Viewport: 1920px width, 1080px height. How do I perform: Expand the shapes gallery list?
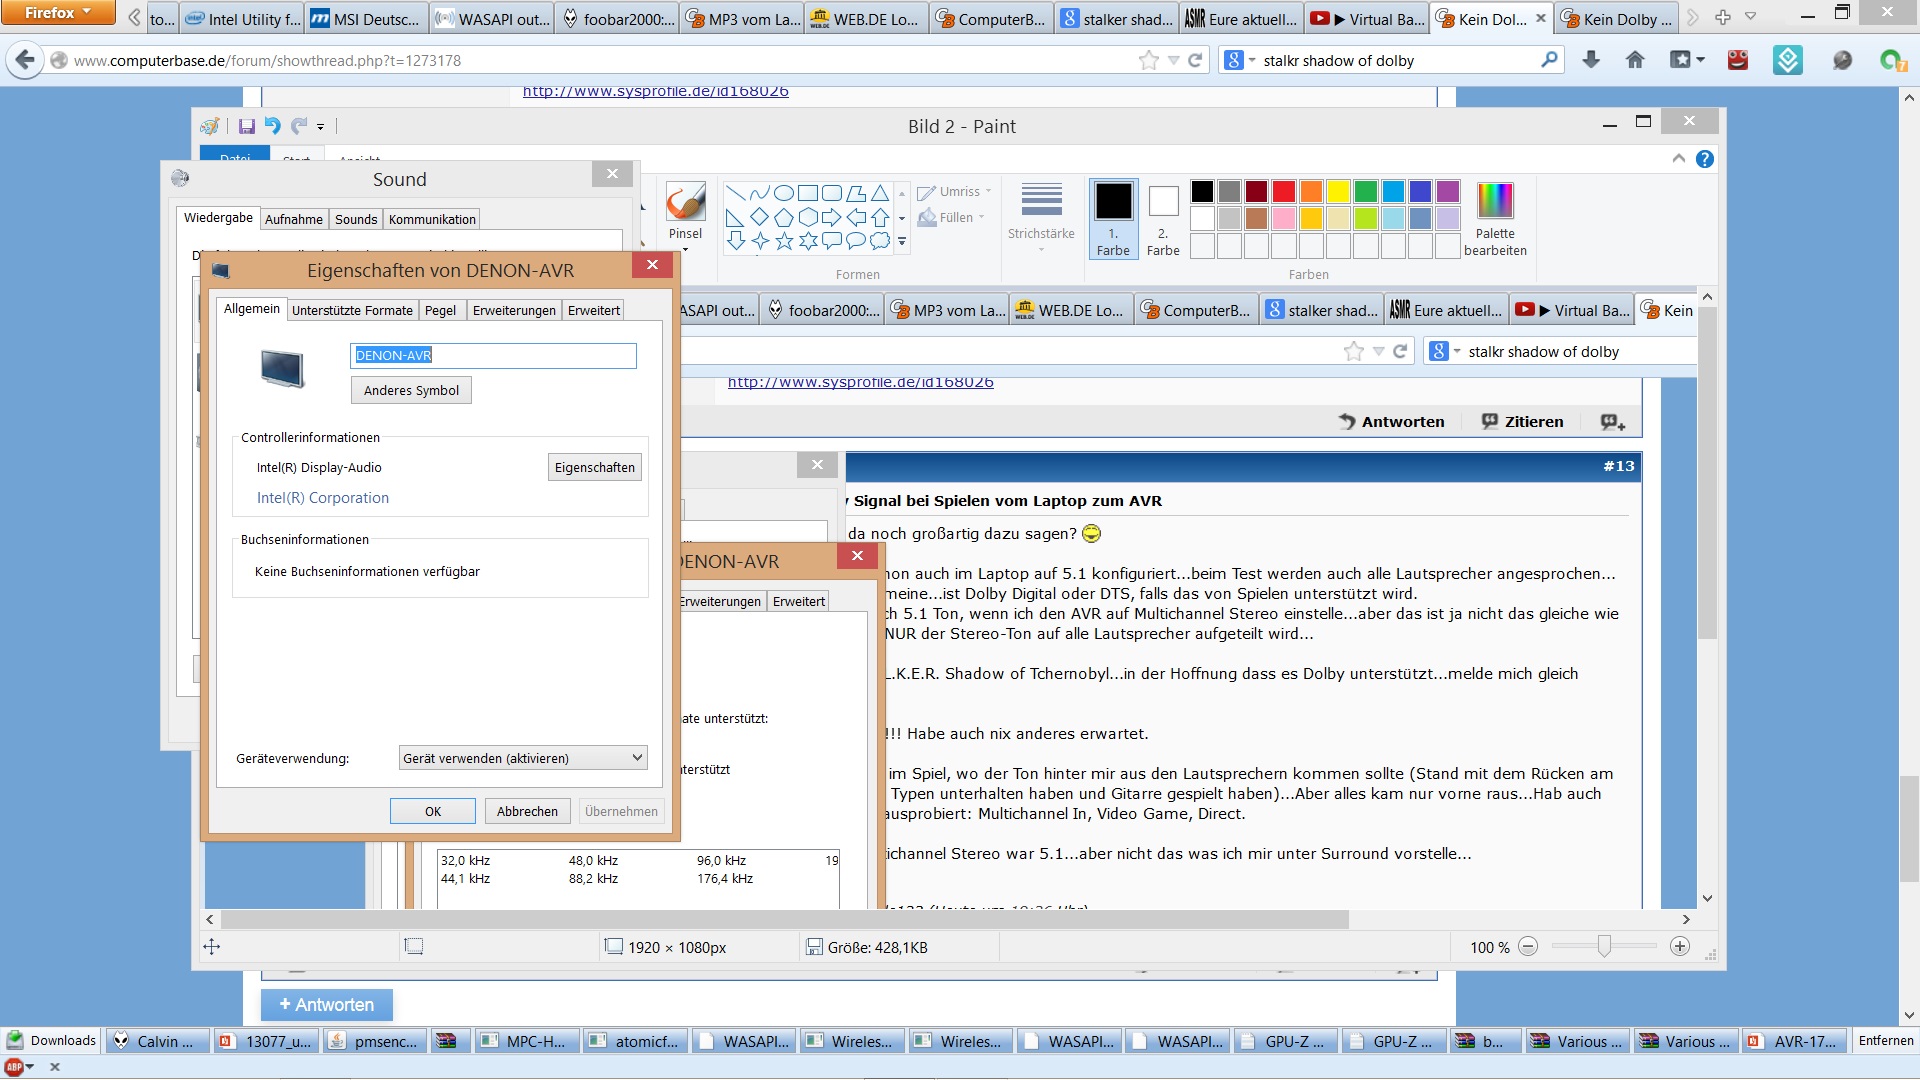901,241
